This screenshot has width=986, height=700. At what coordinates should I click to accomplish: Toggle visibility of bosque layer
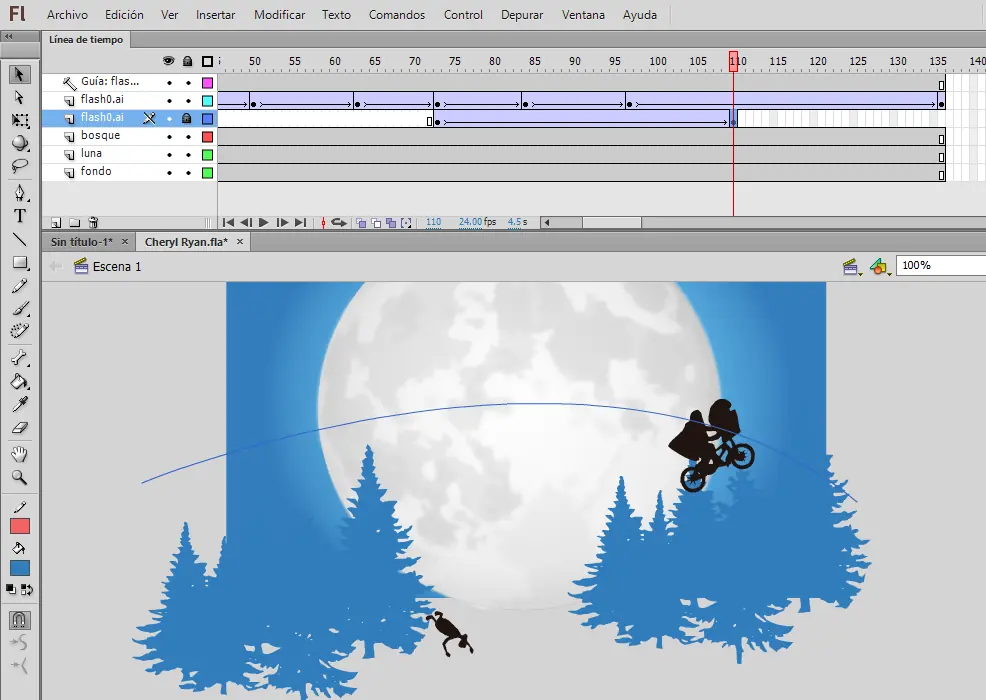pos(169,136)
